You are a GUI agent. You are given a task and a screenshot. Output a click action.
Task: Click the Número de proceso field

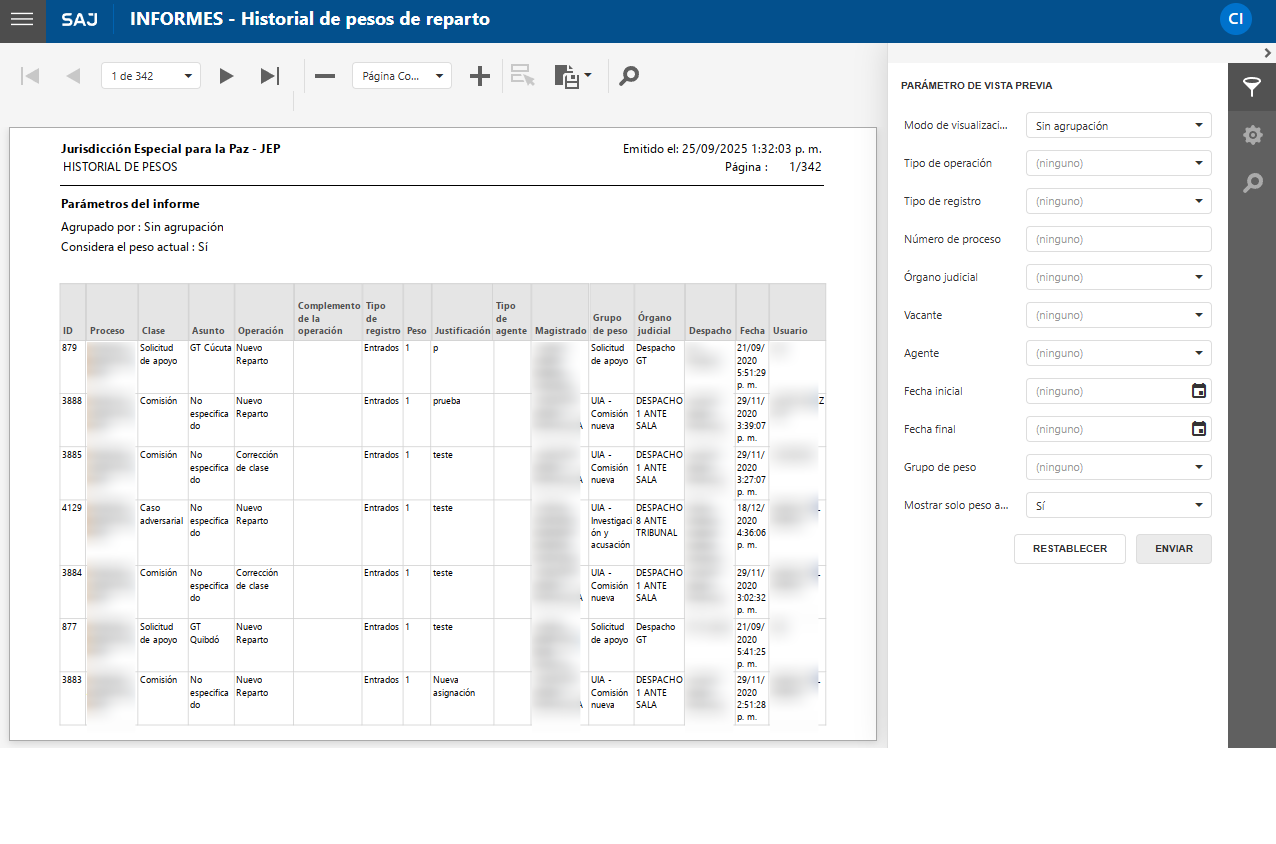pos(1118,239)
